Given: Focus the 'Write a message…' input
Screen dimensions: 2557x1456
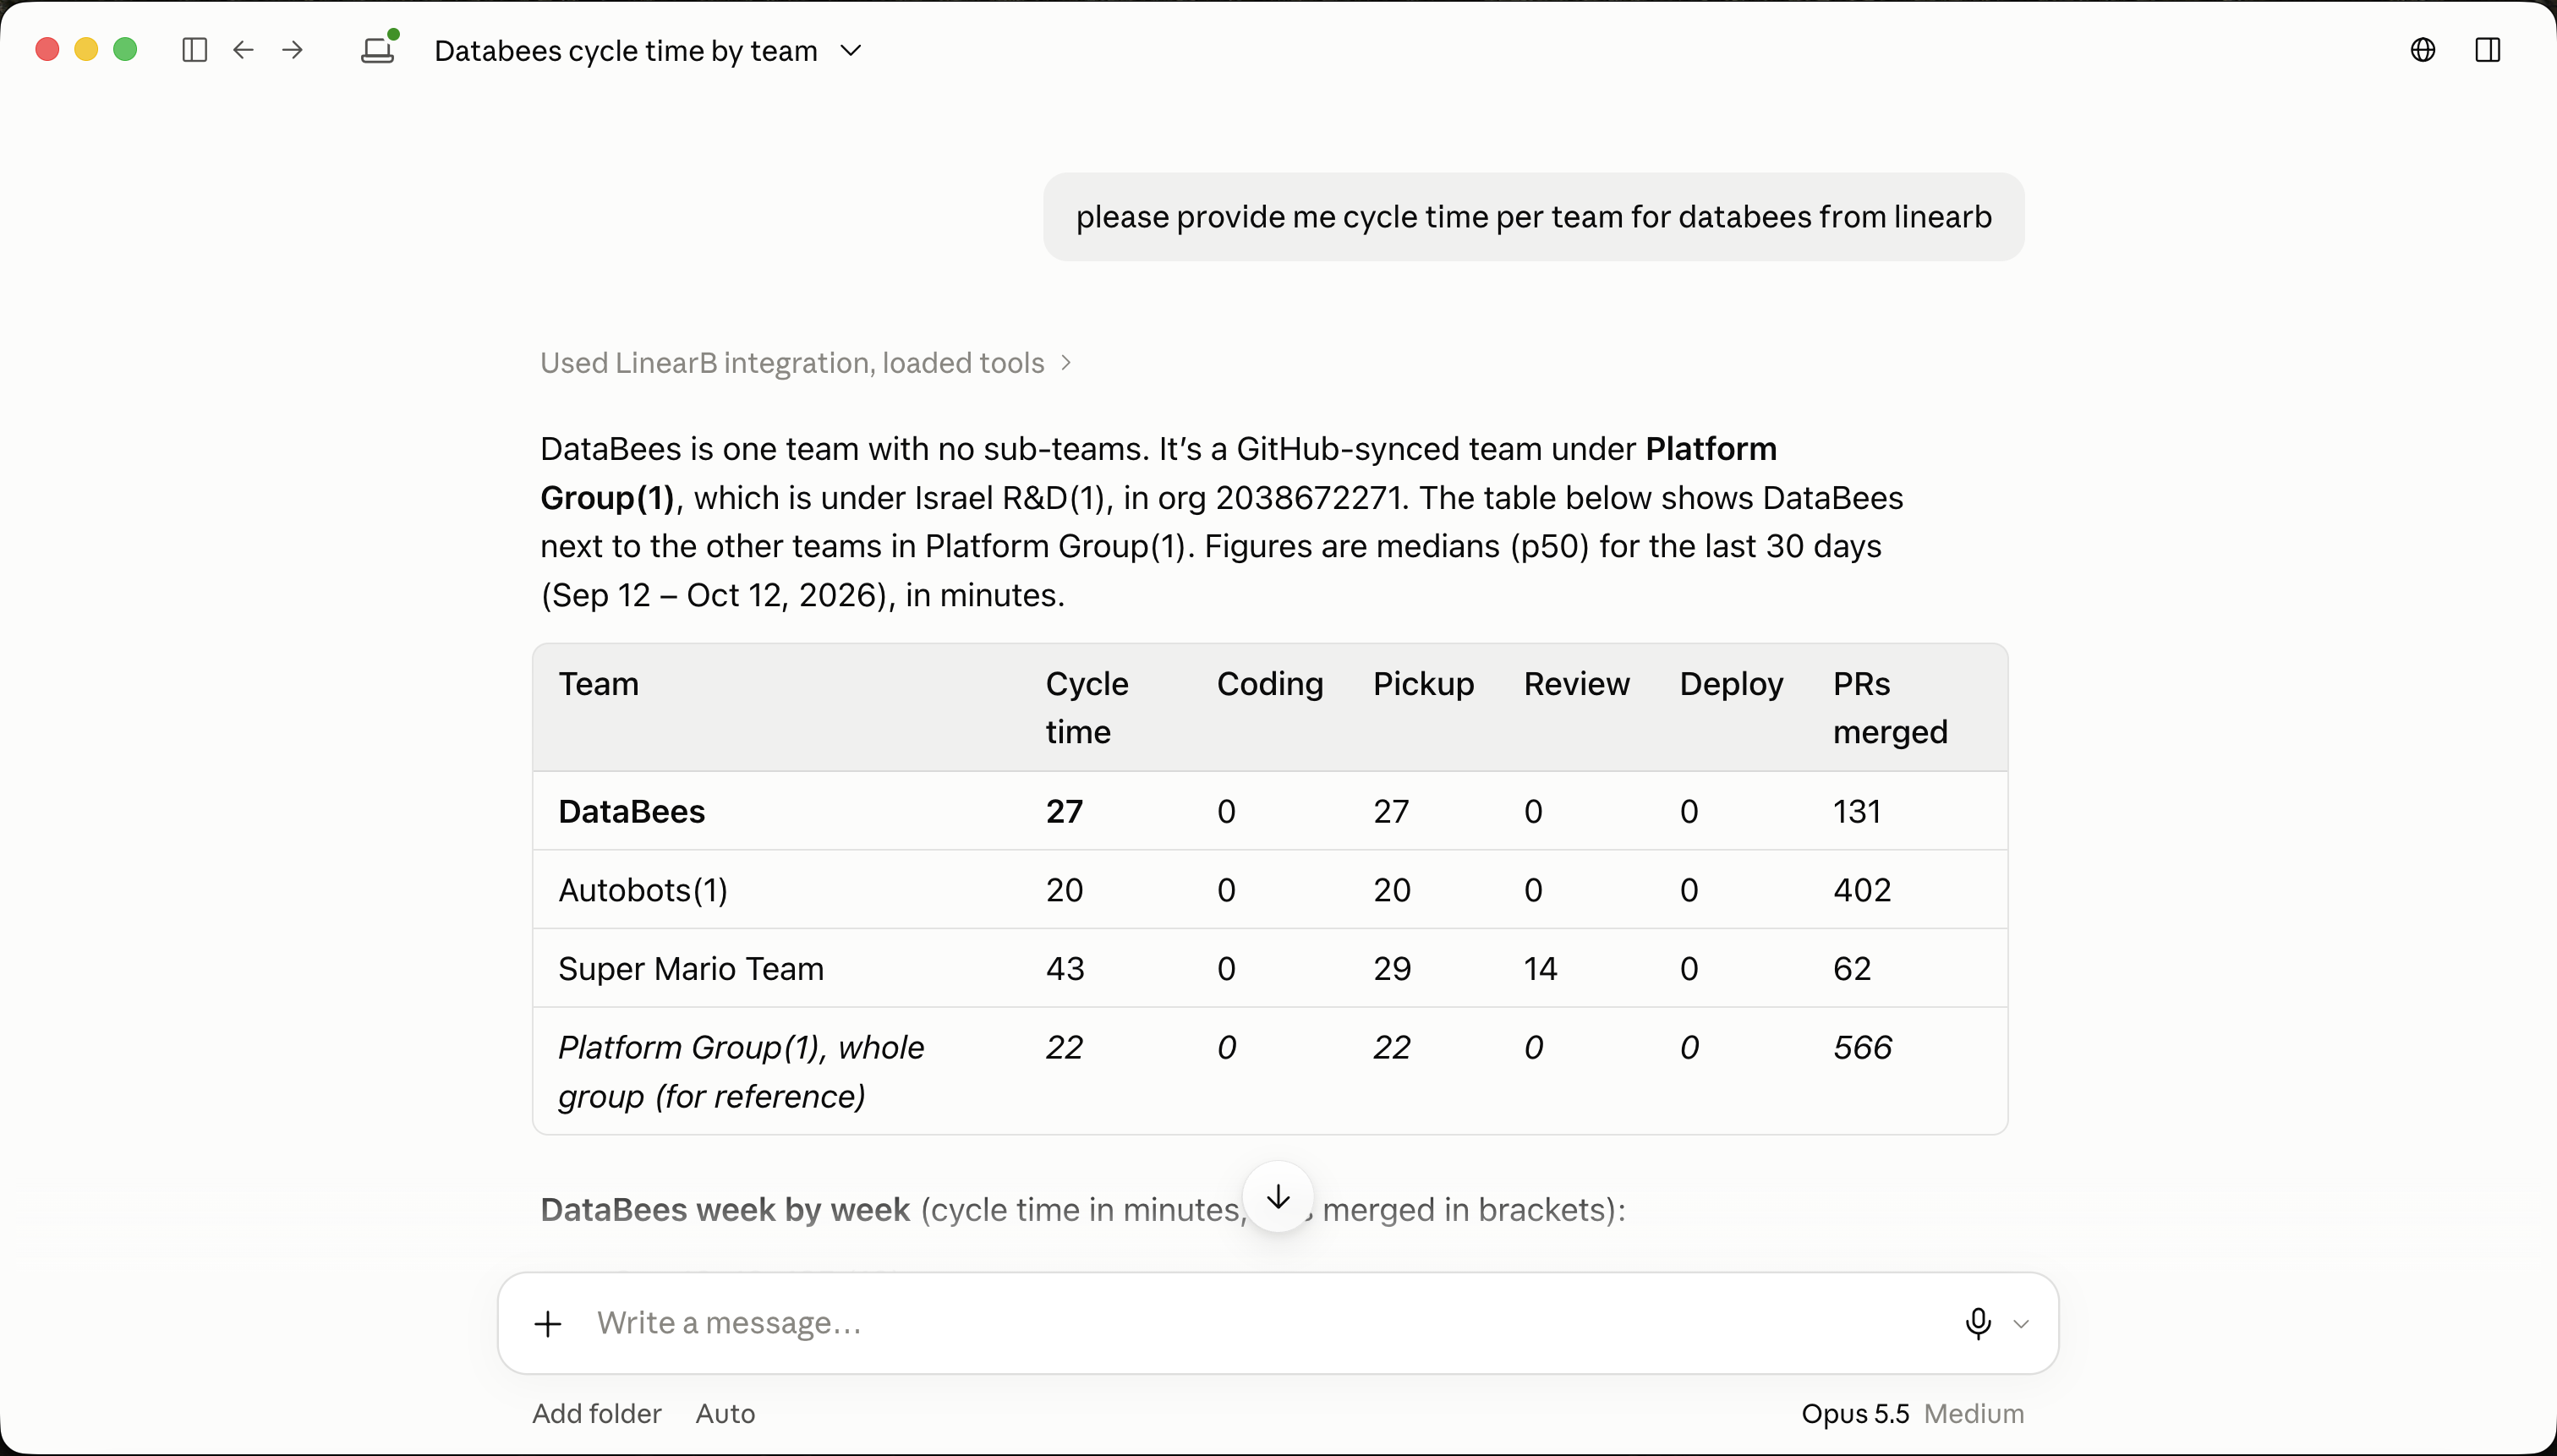Looking at the screenshot, I should pyautogui.click(x=1270, y=1323).
